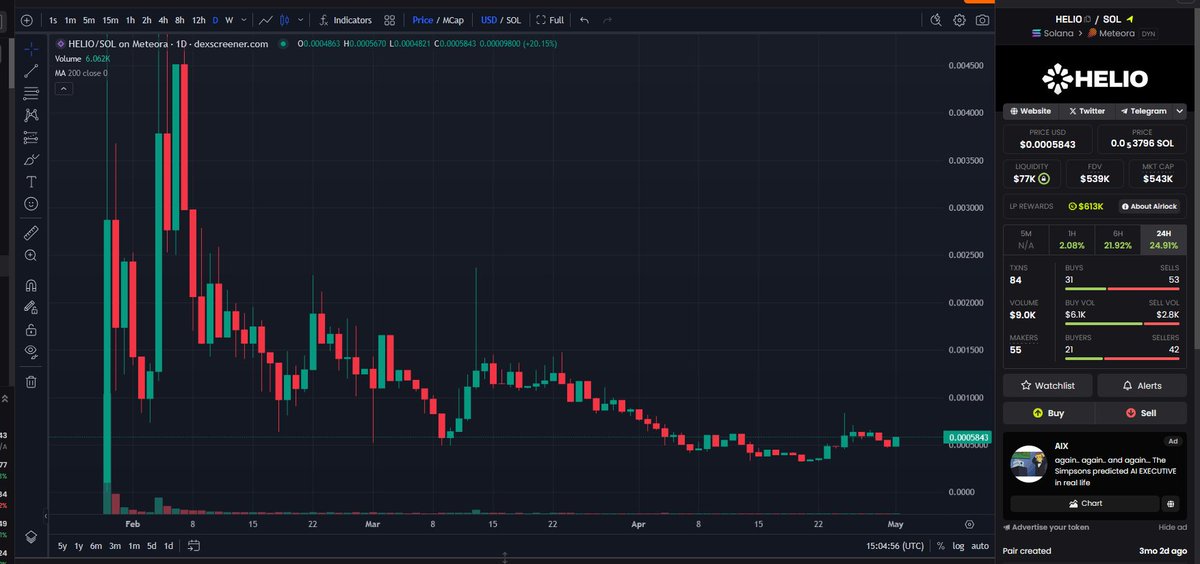Viewport: 1200px width, 564px height.
Task: Select the 5M stats tab
Action: point(1026,239)
